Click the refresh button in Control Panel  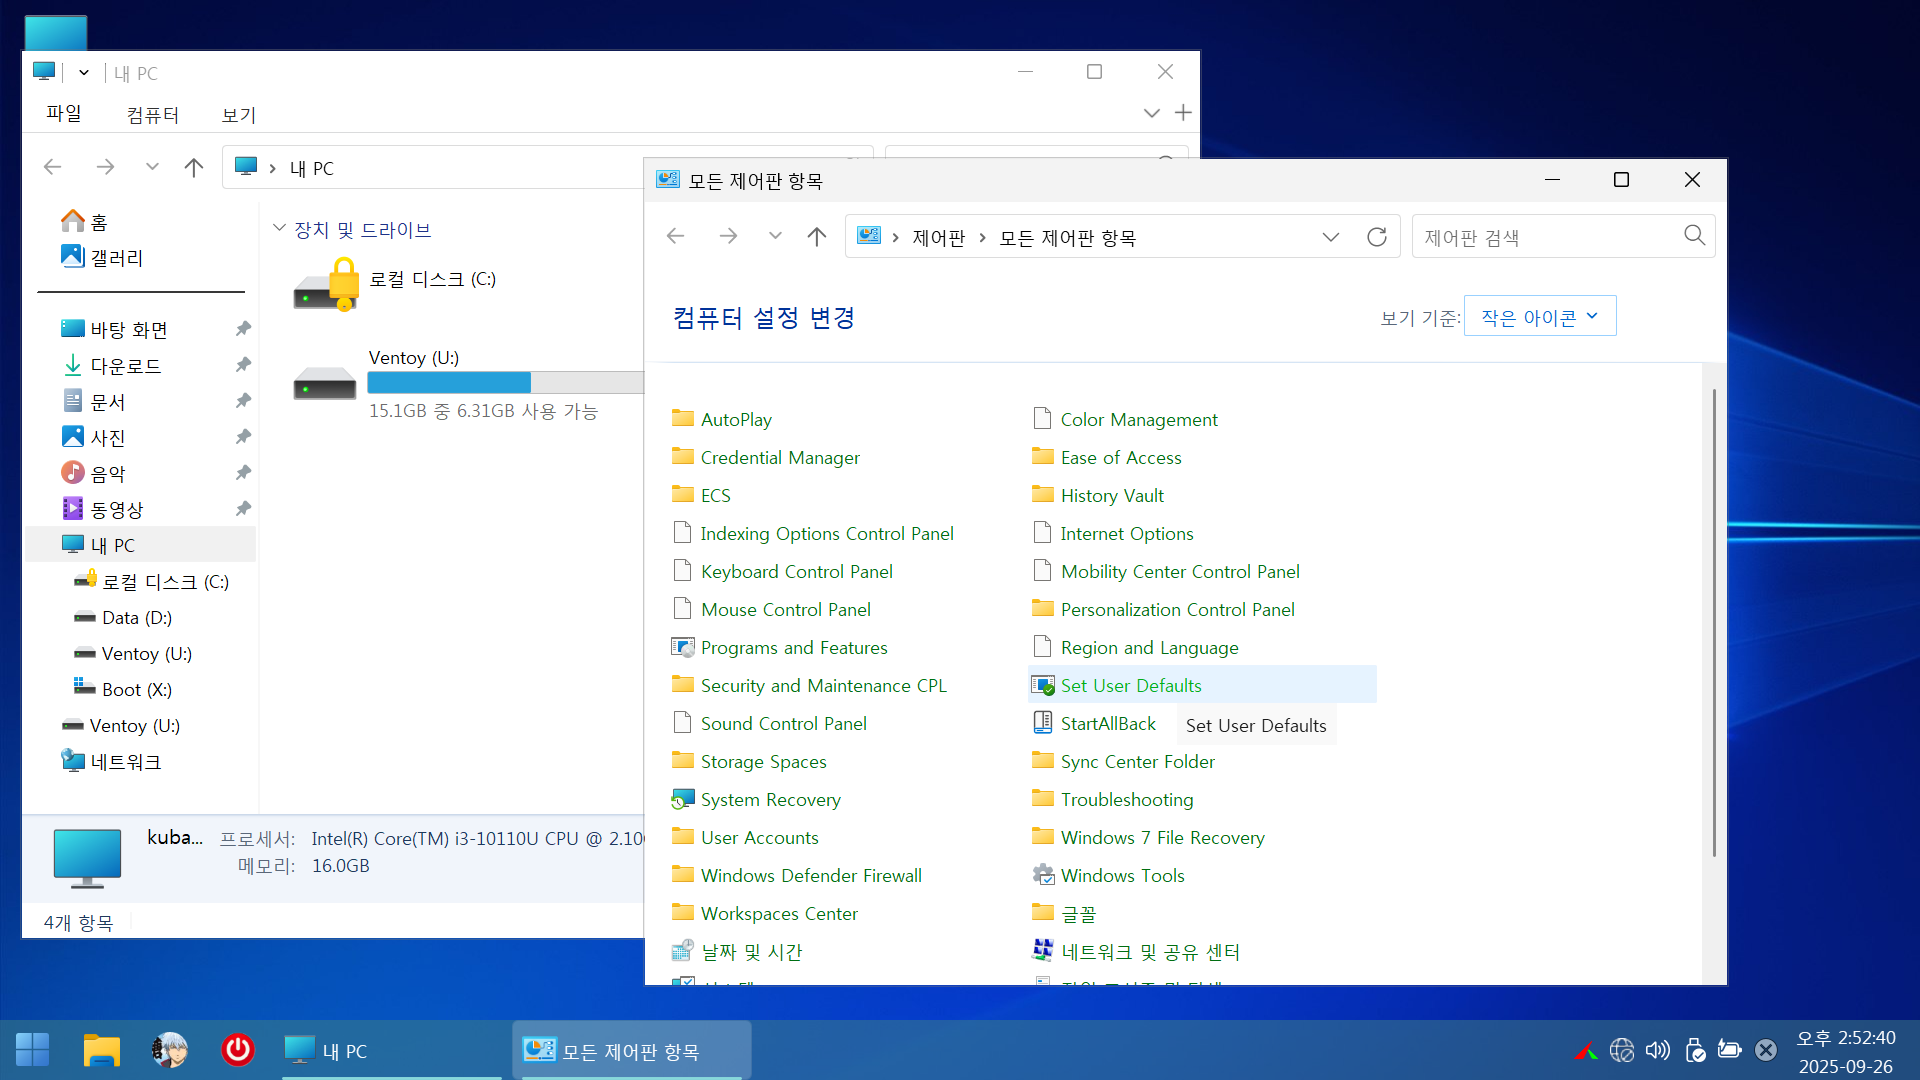pyautogui.click(x=1377, y=237)
